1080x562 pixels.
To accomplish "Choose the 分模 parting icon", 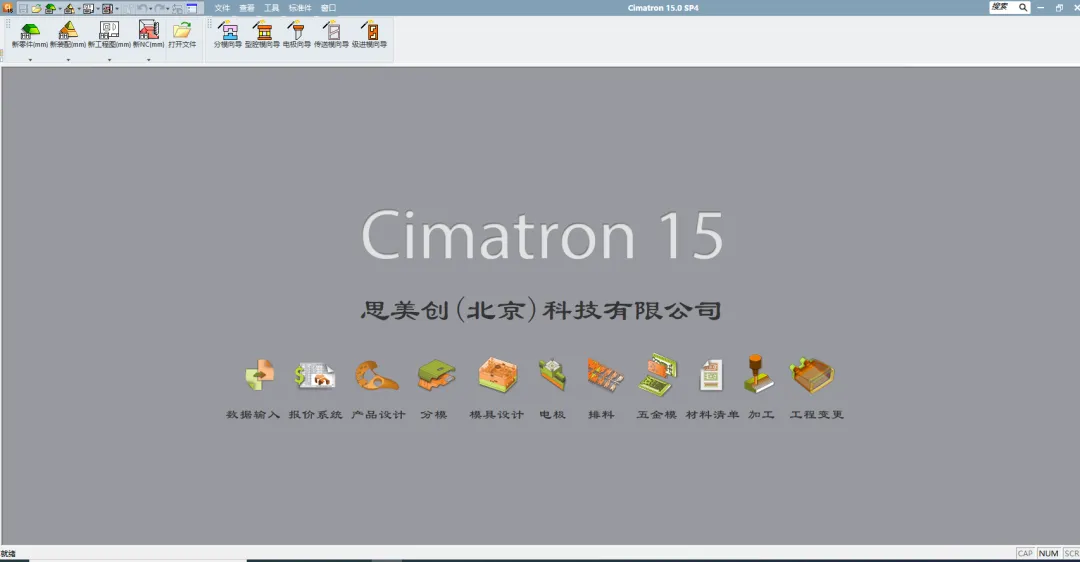I will 436,375.
